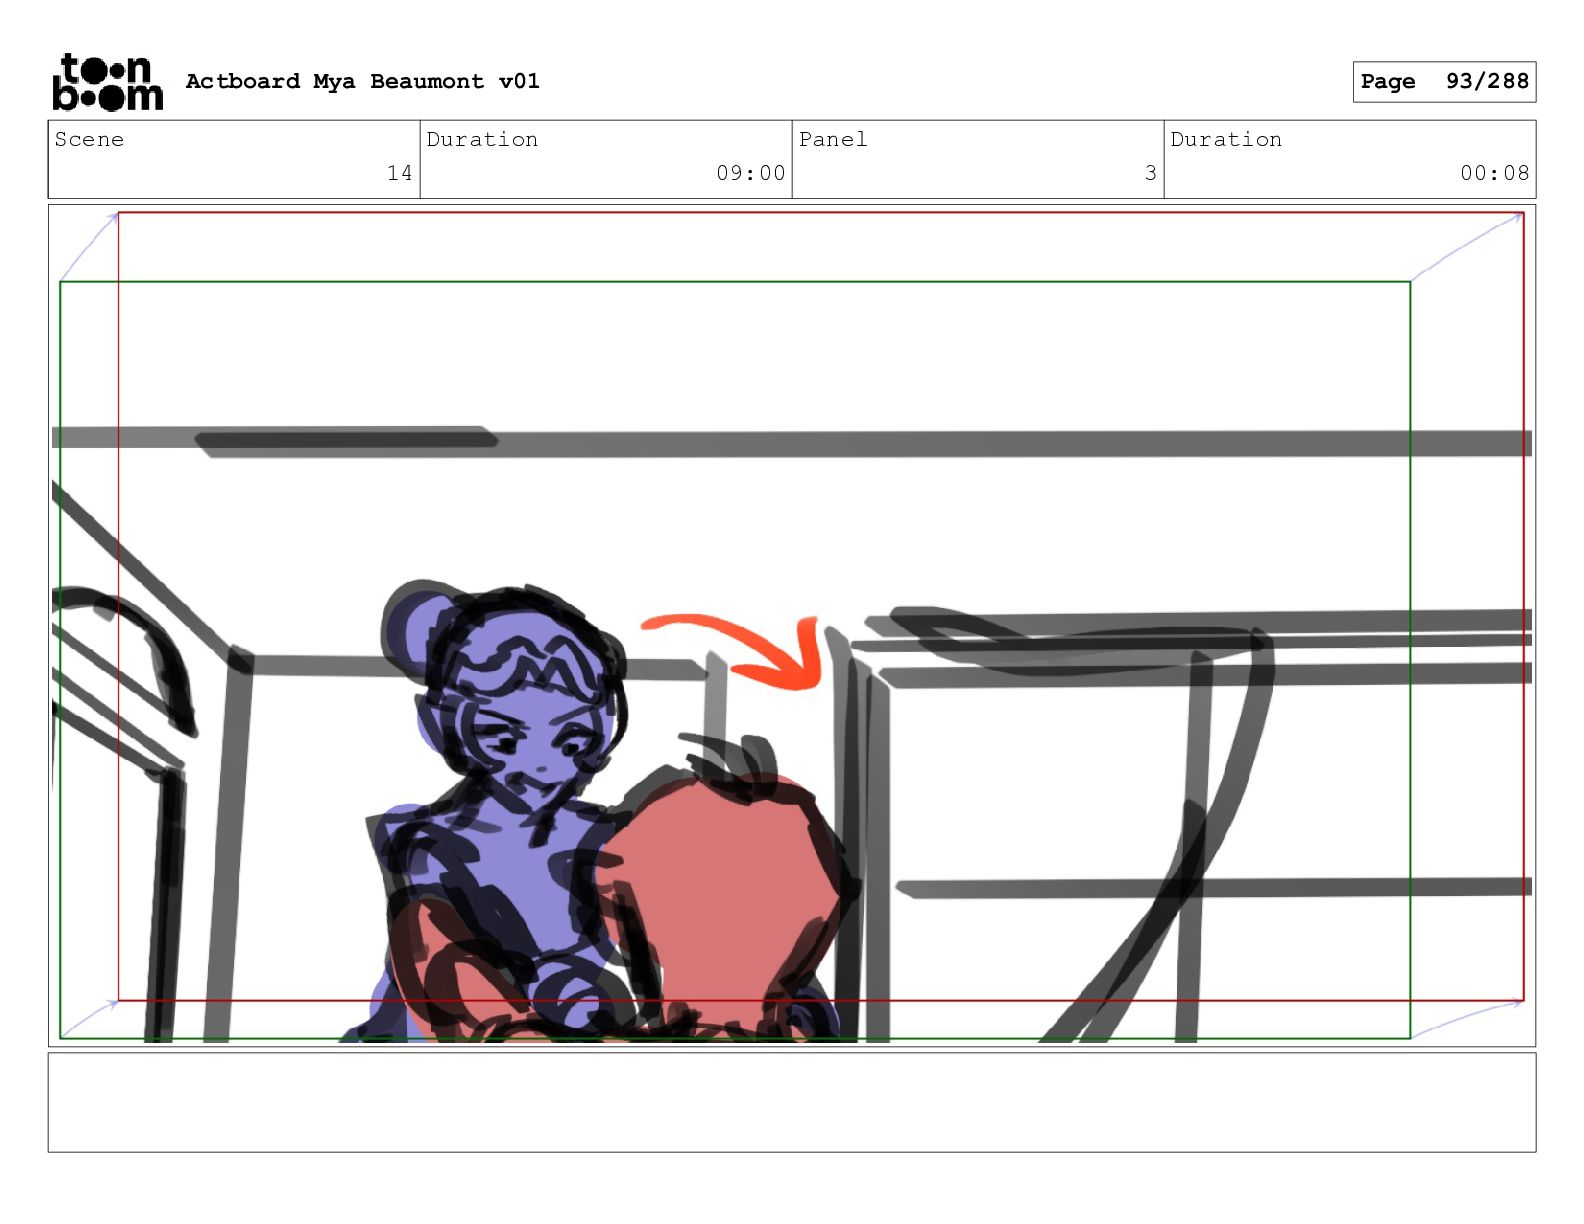
Task: Click the 'Page 93/288' box
Action: 1444,82
